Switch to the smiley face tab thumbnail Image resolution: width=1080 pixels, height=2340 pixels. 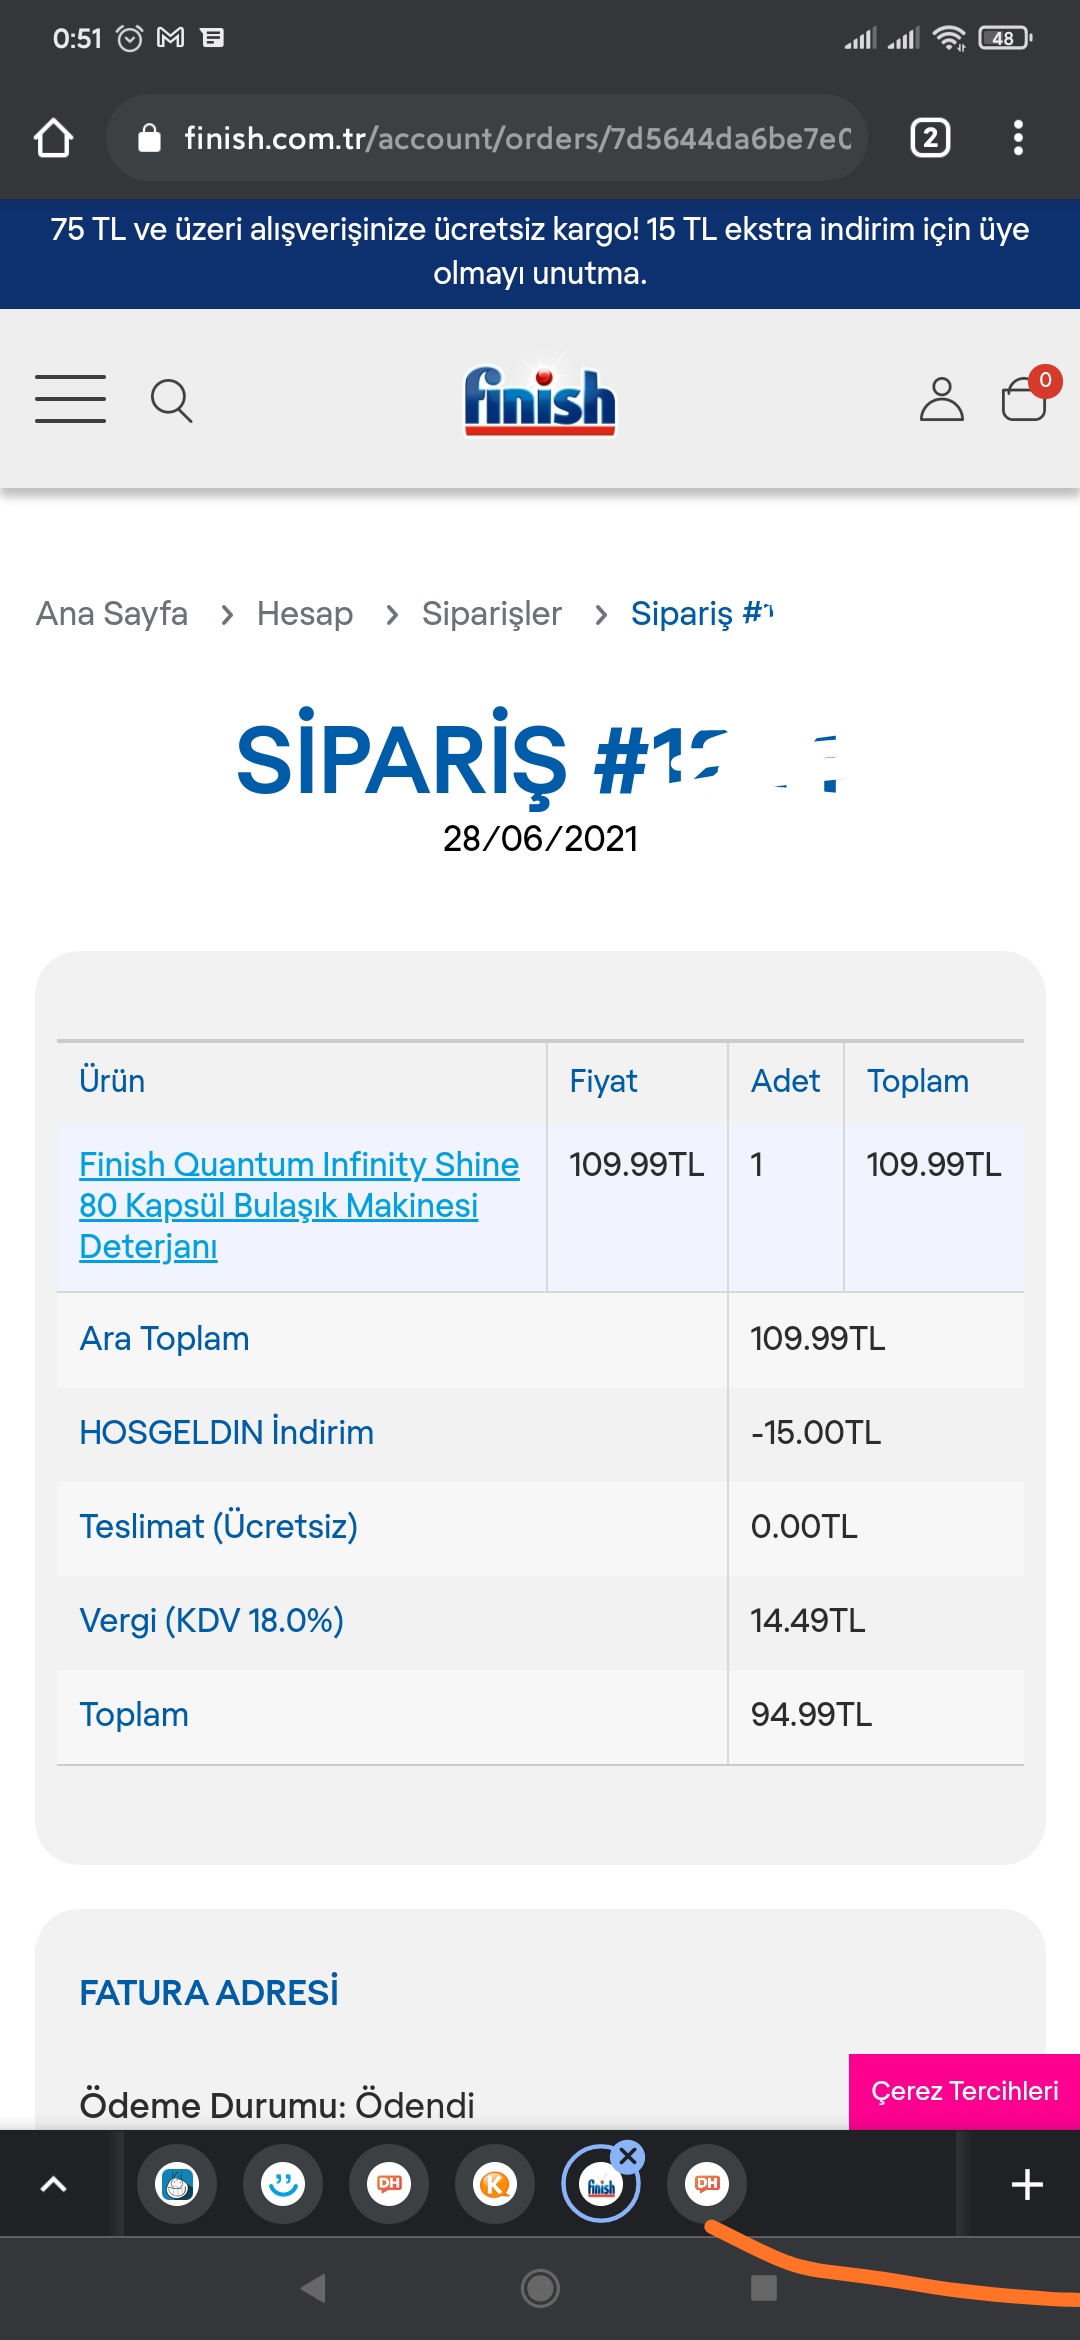tap(283, 2185)
